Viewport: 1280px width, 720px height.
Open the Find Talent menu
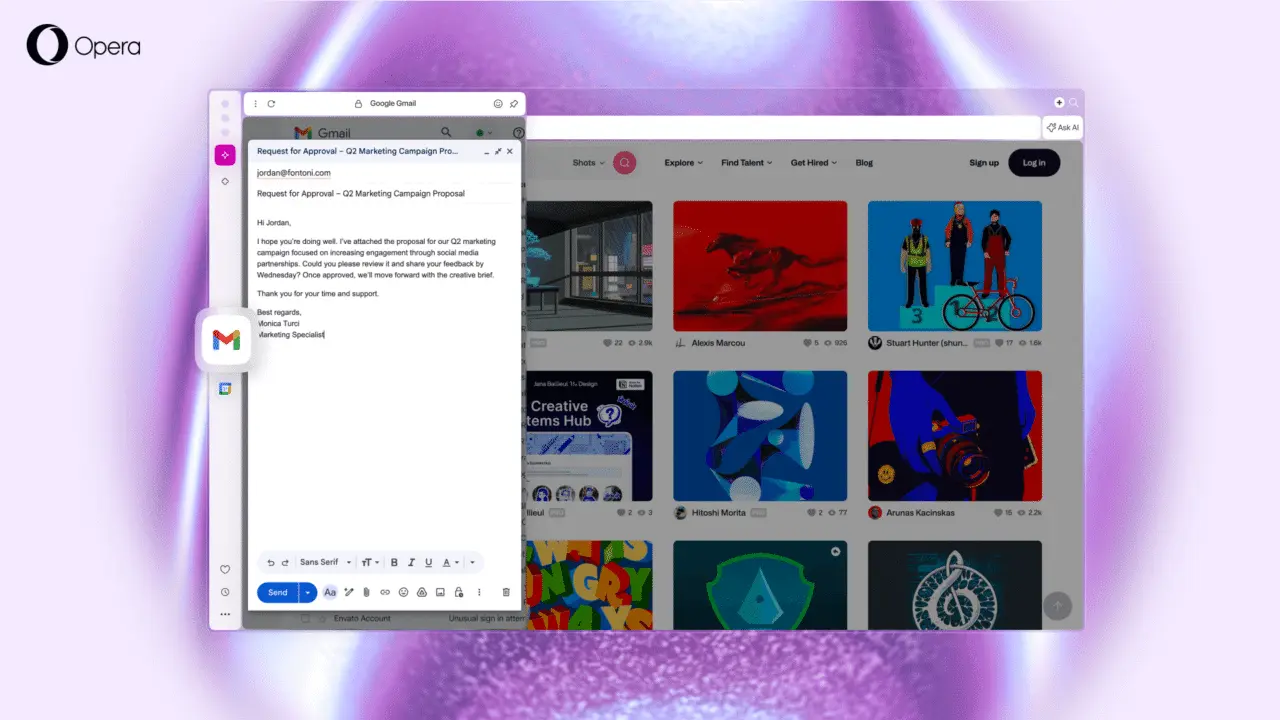coord(744,162)
